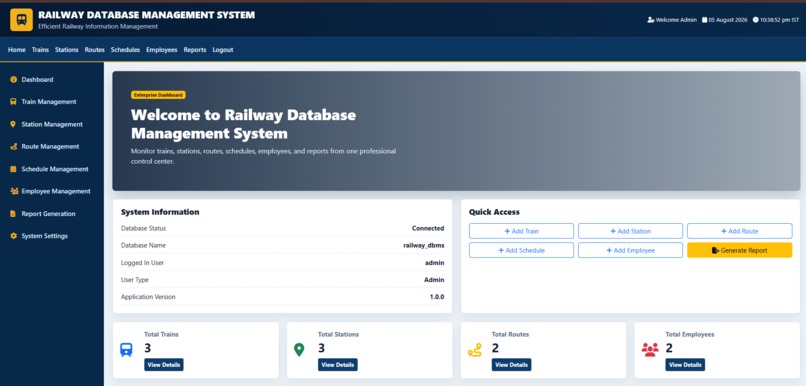Click the green pin icon in Total Stations card
806x386 pixels.
pos(299,350)
